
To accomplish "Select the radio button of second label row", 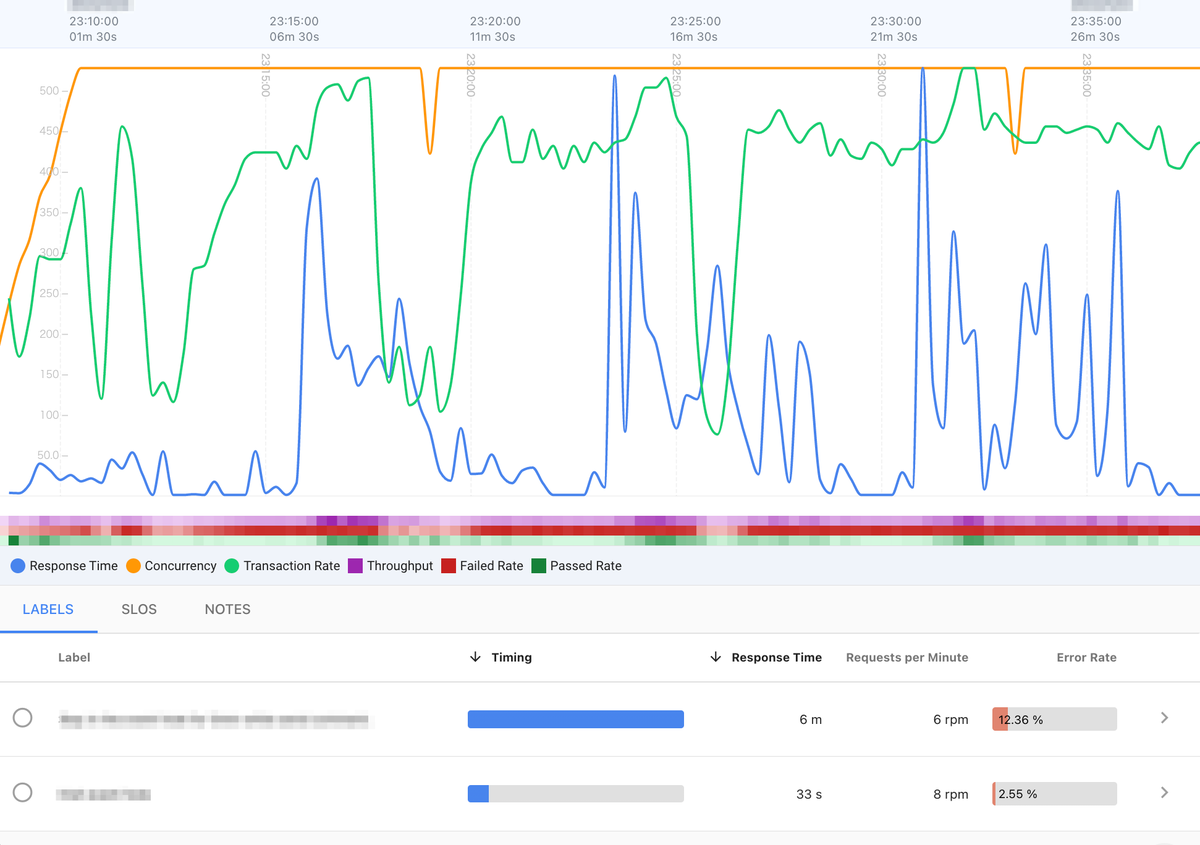I will click(23, 793).
